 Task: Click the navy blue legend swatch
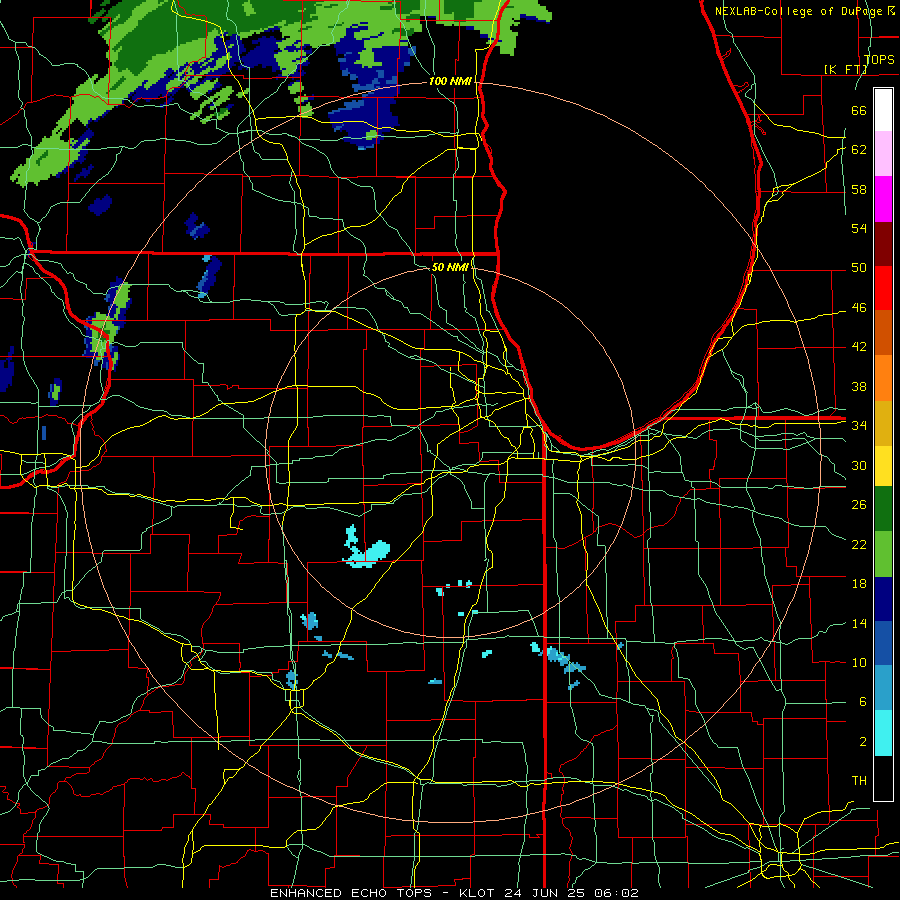point(883,599)
